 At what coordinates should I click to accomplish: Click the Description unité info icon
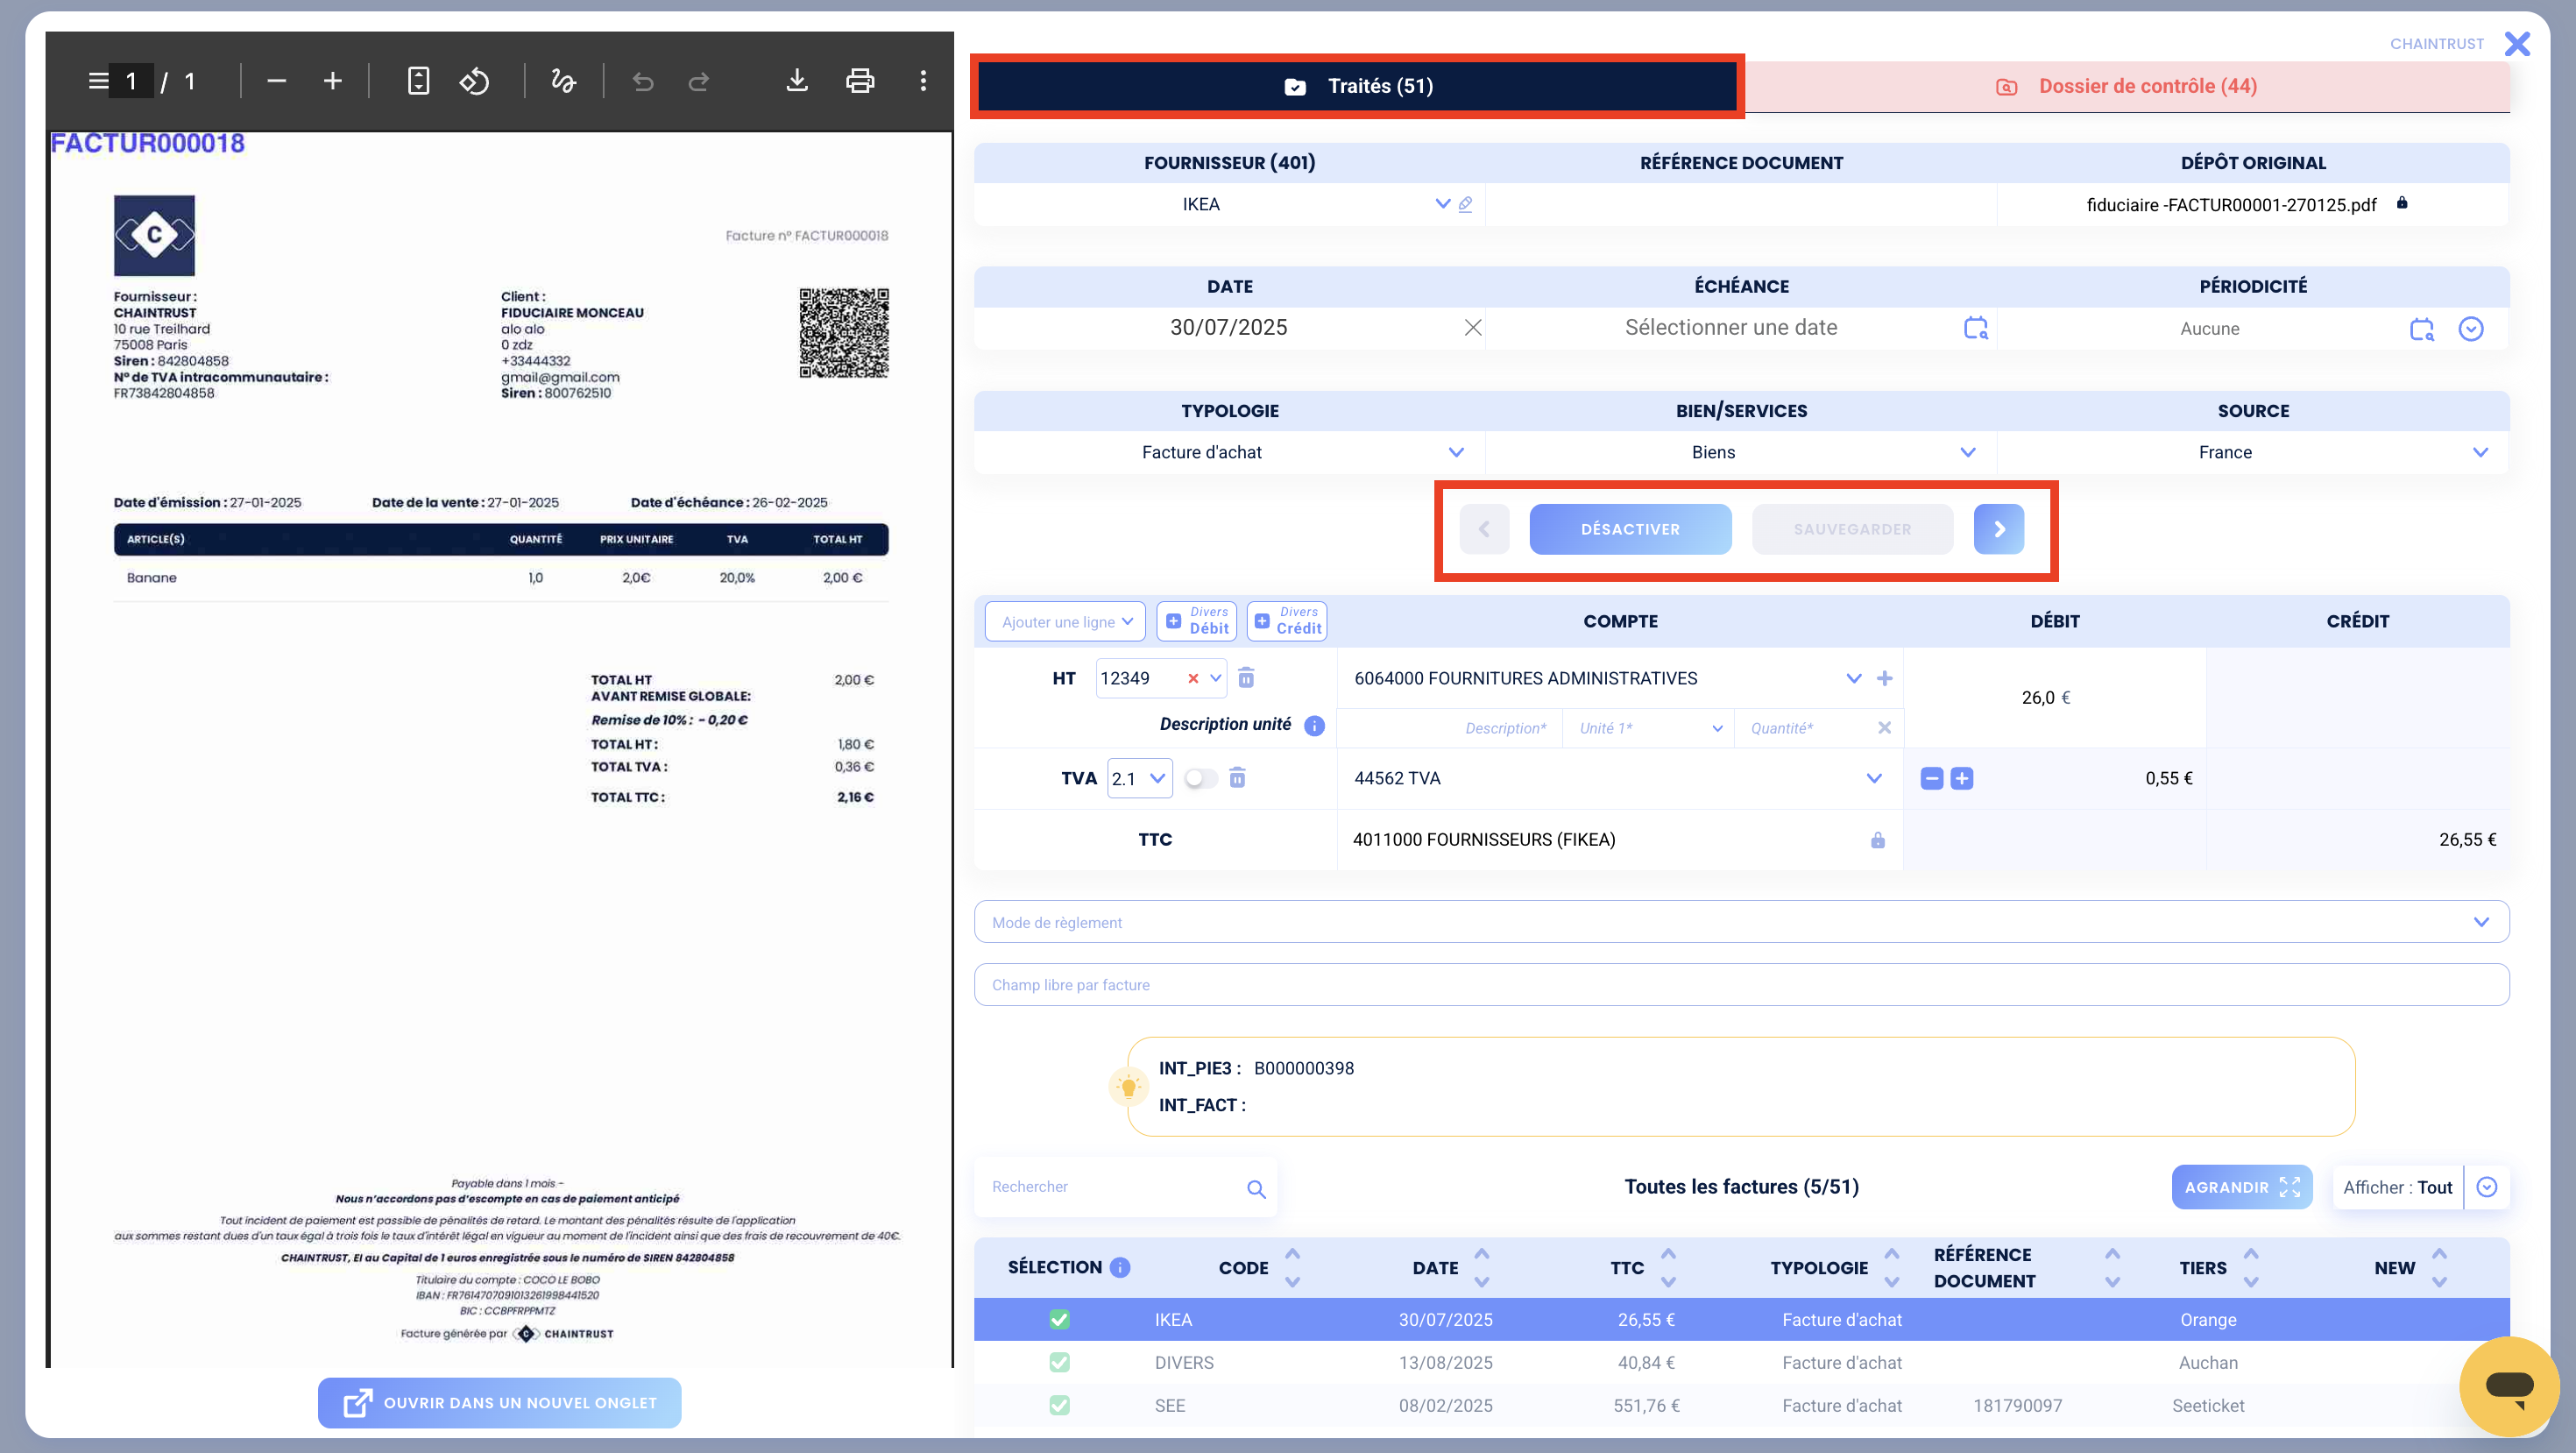(1314, 725)
